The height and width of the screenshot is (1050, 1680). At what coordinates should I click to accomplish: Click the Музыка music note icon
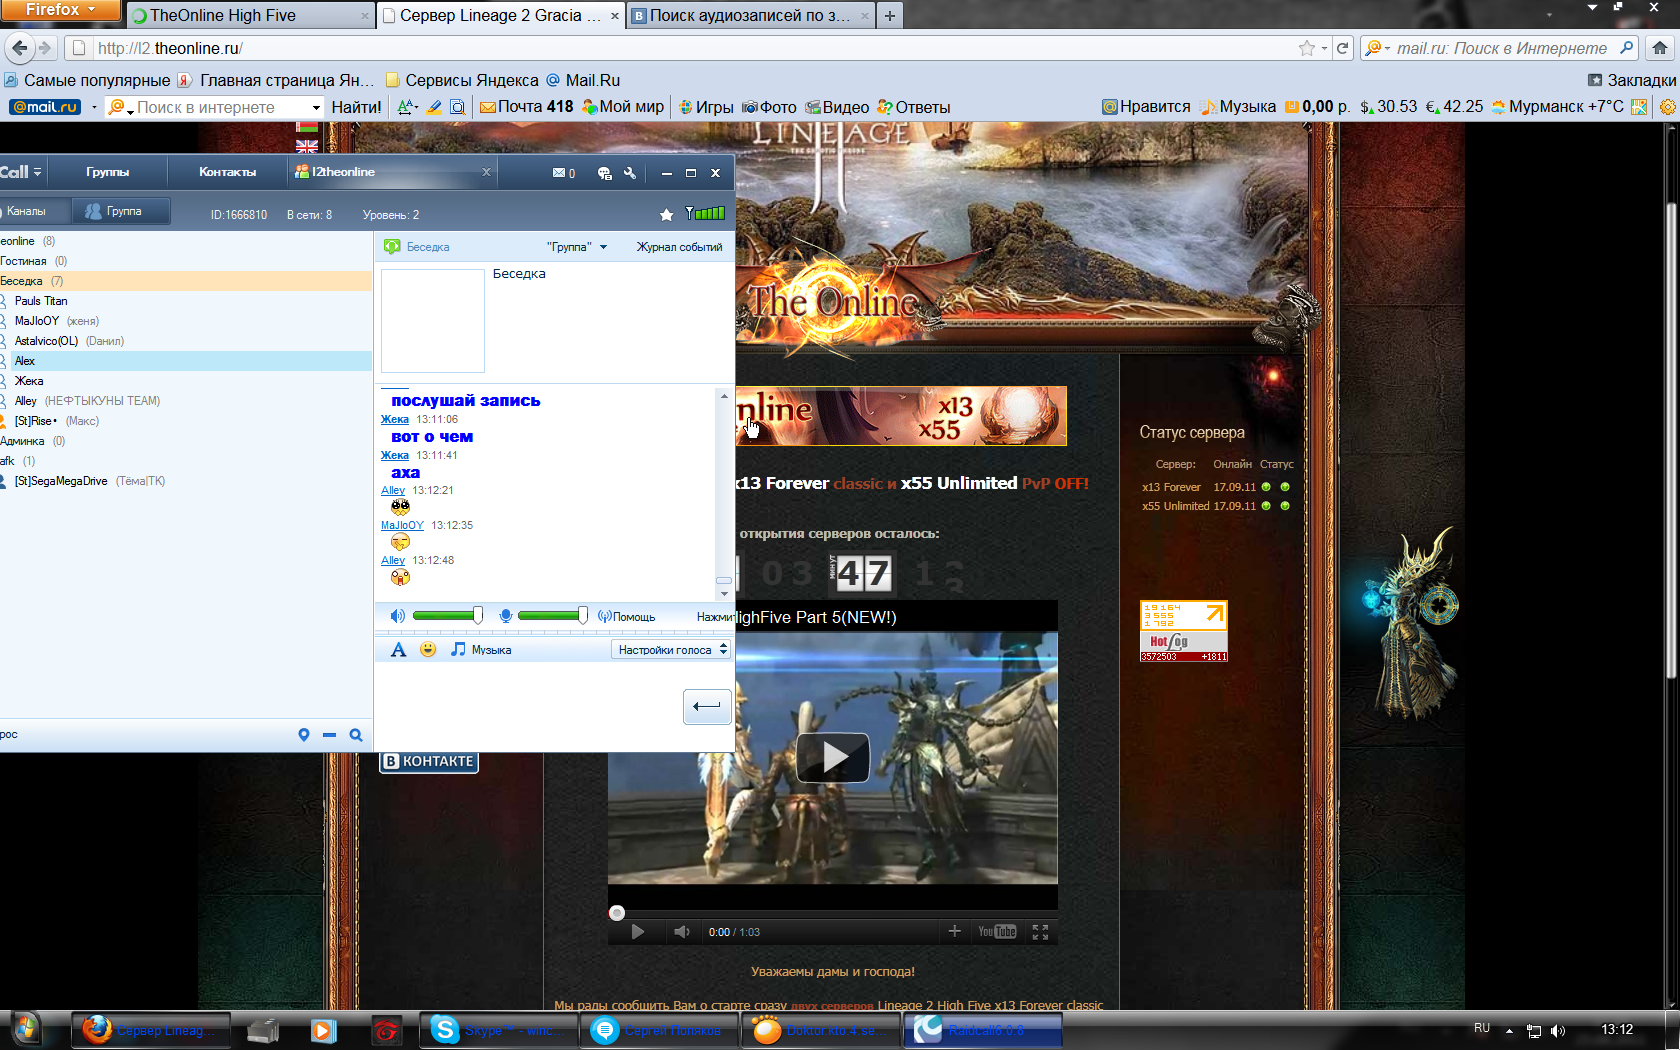pos(458,650)
